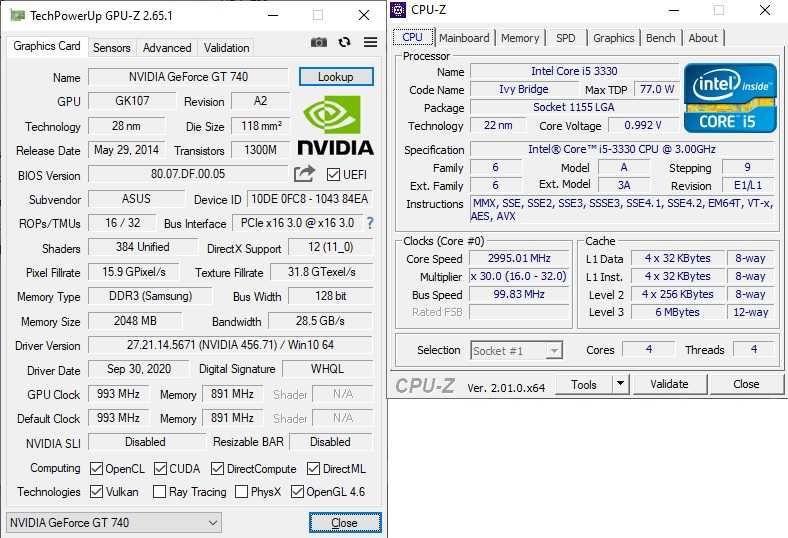This screenshot has width=788, height=538.
Task: Click the Intel Core i5 badge in CPU-Z
Action: [x=730, y=98]
